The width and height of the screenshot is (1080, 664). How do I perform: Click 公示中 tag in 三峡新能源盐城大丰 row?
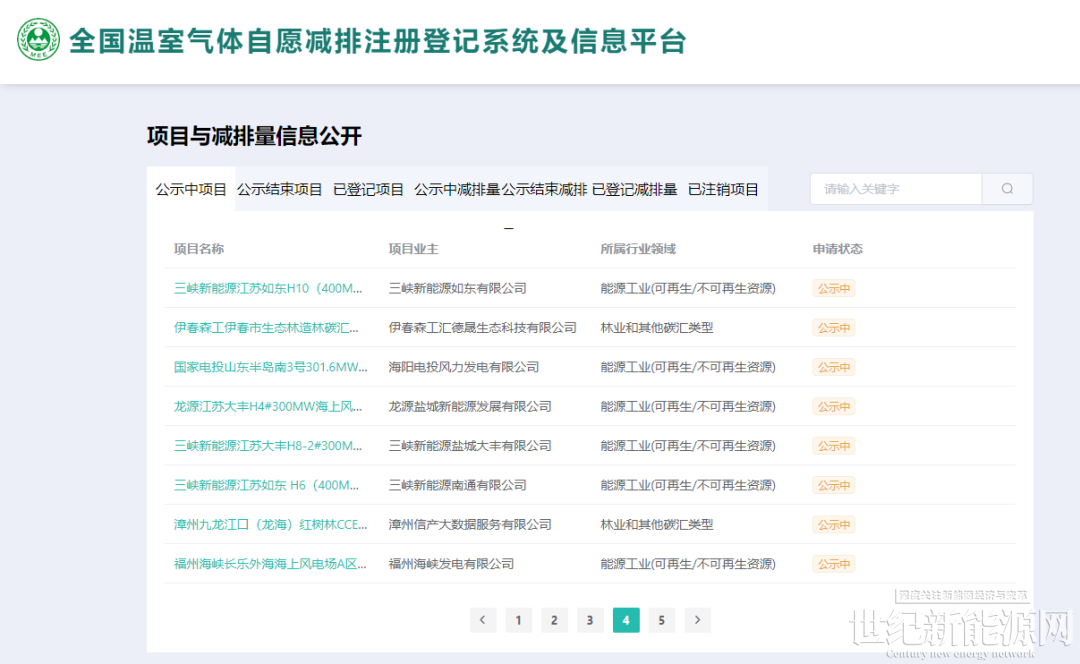click(x=834, y=446)
